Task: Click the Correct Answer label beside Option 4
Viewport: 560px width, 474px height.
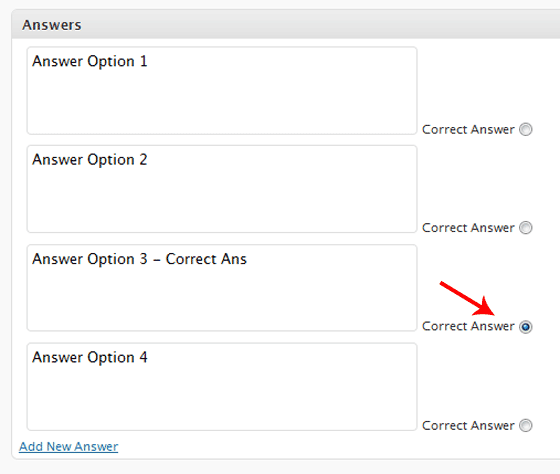Action: coord(468,425)
